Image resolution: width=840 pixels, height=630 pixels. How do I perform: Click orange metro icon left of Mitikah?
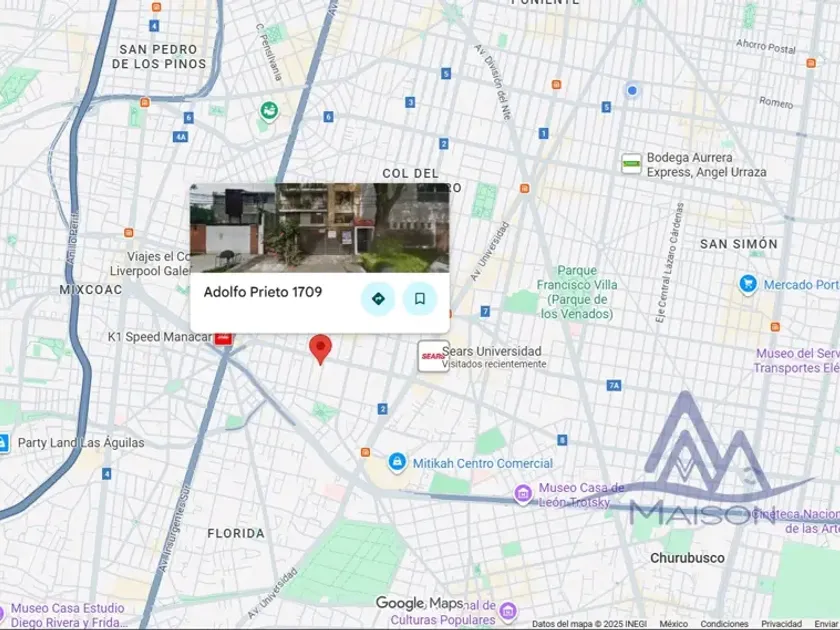pos(365,452)
